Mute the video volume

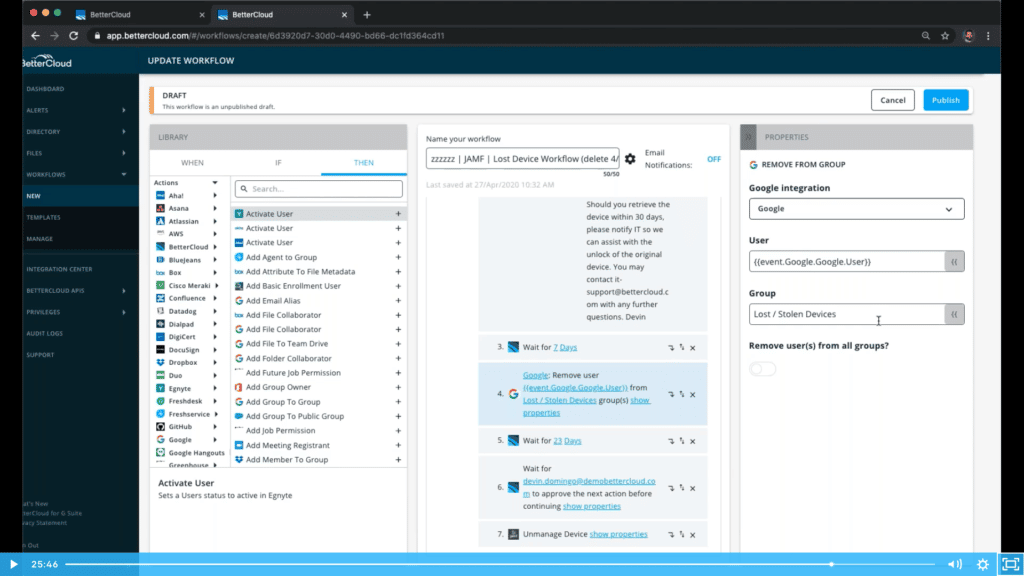[954, 564]
